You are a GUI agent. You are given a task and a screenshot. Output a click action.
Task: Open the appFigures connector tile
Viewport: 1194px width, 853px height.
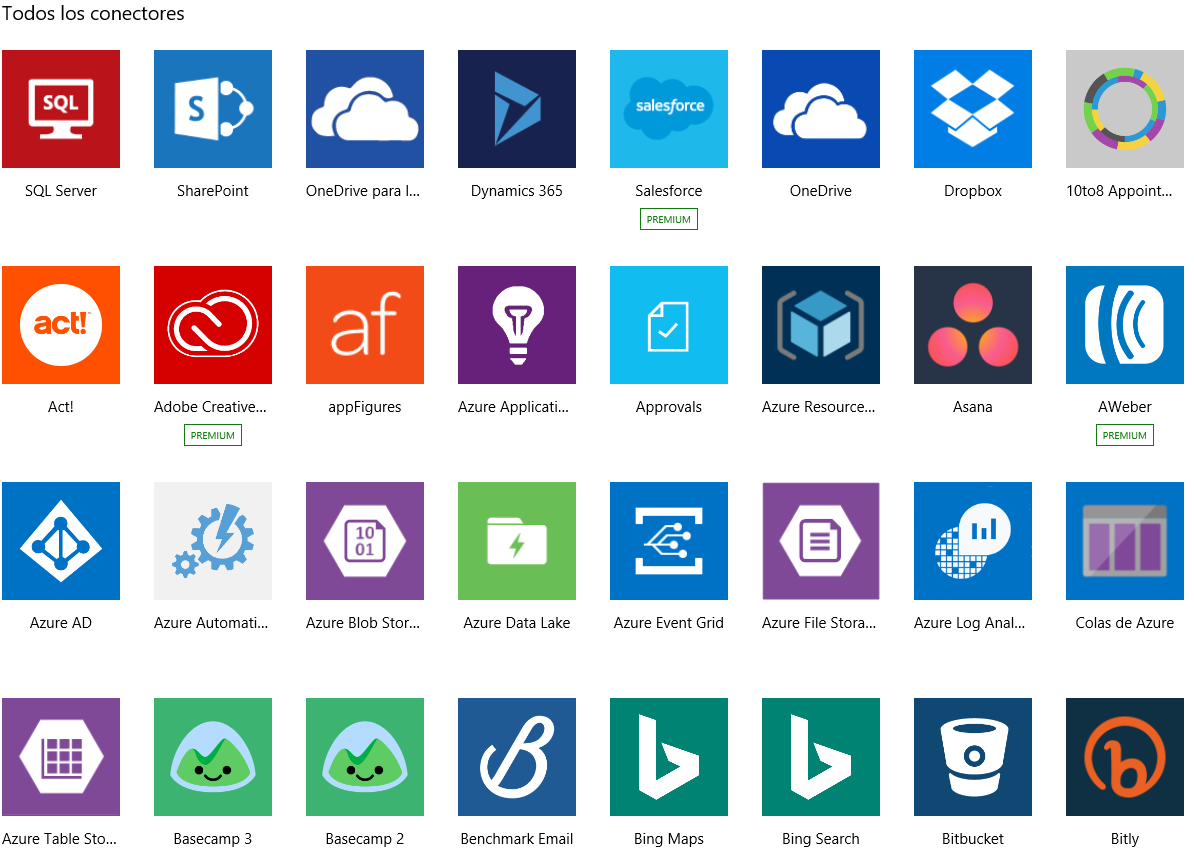365,325
